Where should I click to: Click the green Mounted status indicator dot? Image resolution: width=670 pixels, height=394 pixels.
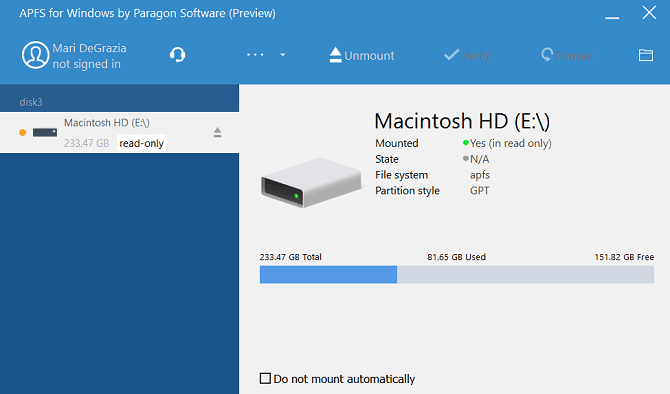[x=466, y=143]
